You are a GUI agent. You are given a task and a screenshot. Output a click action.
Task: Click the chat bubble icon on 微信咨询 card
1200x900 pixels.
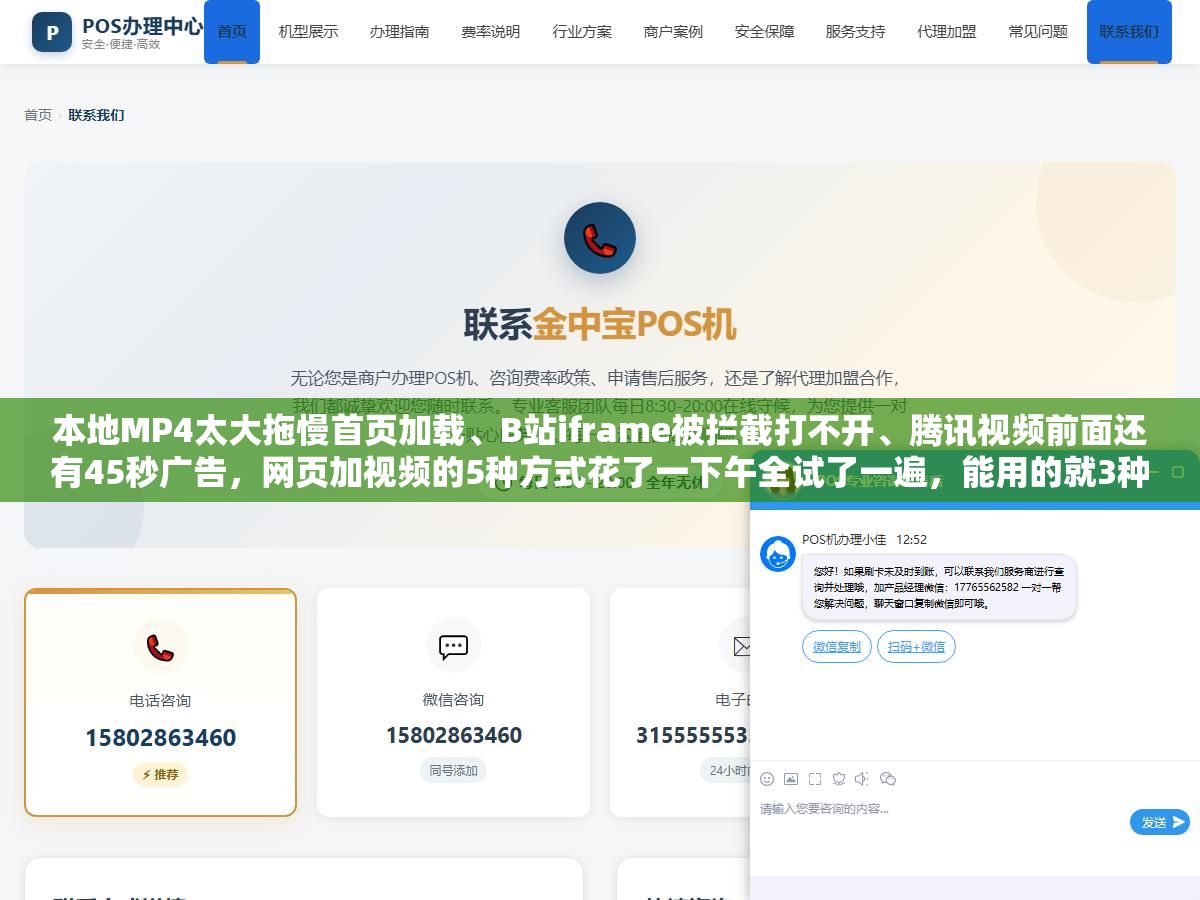tap(454, 645)
